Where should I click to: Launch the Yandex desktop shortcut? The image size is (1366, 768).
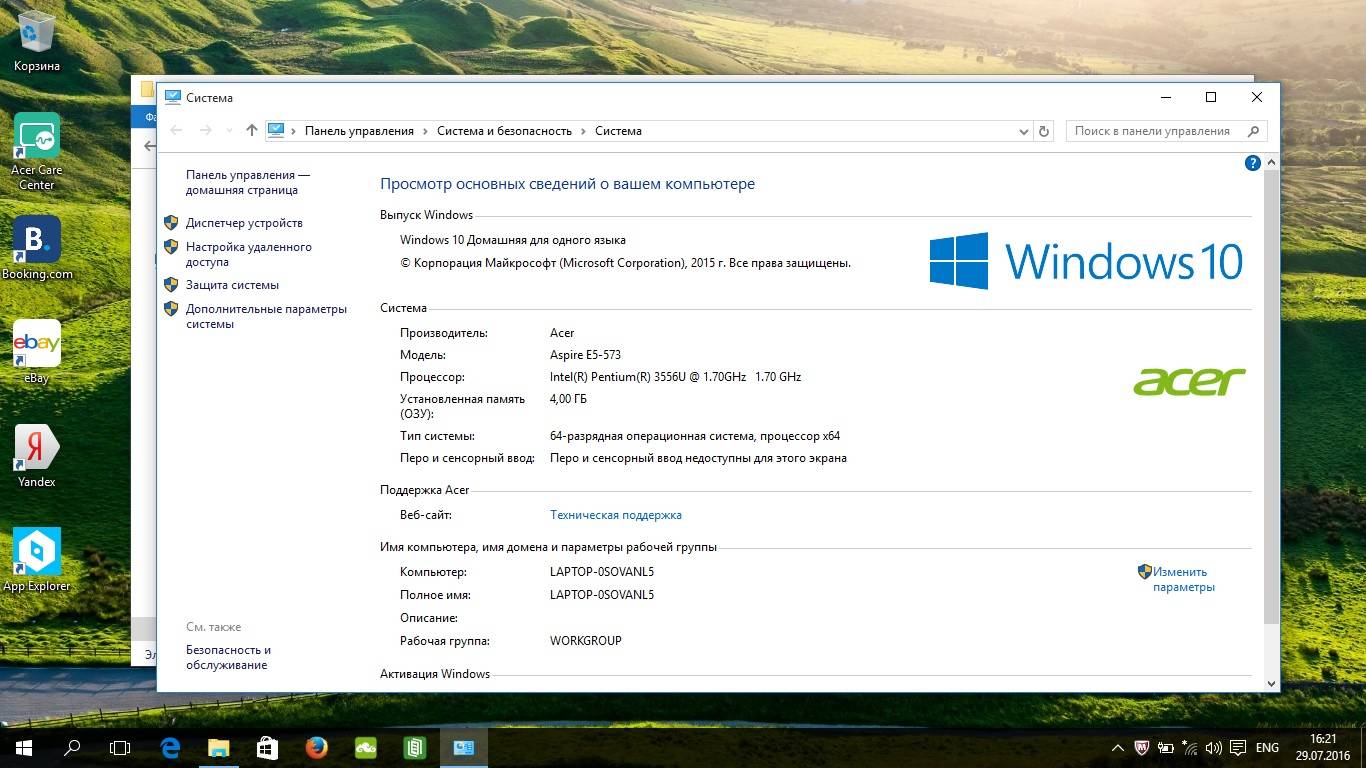(x=37, y=456)
